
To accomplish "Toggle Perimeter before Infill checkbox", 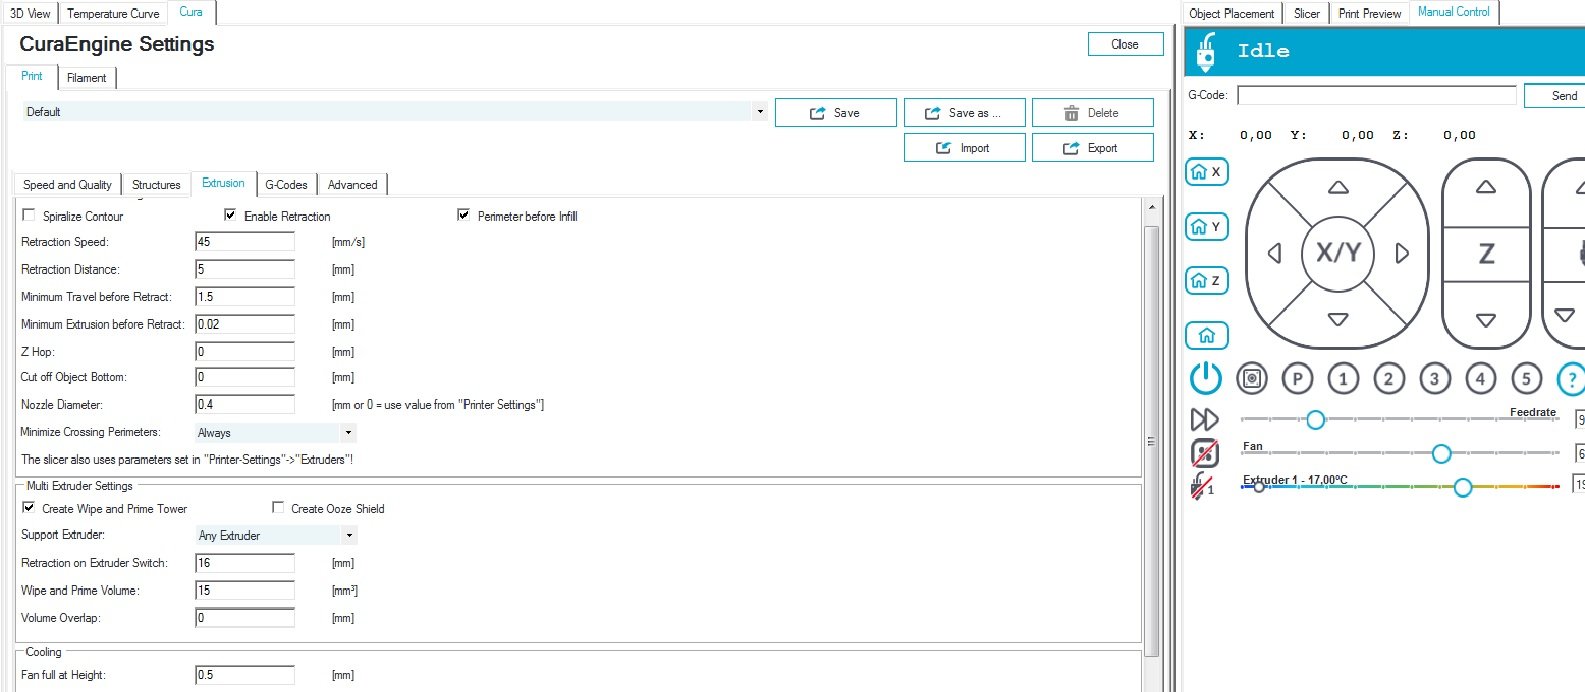I will tap(463, 215).
